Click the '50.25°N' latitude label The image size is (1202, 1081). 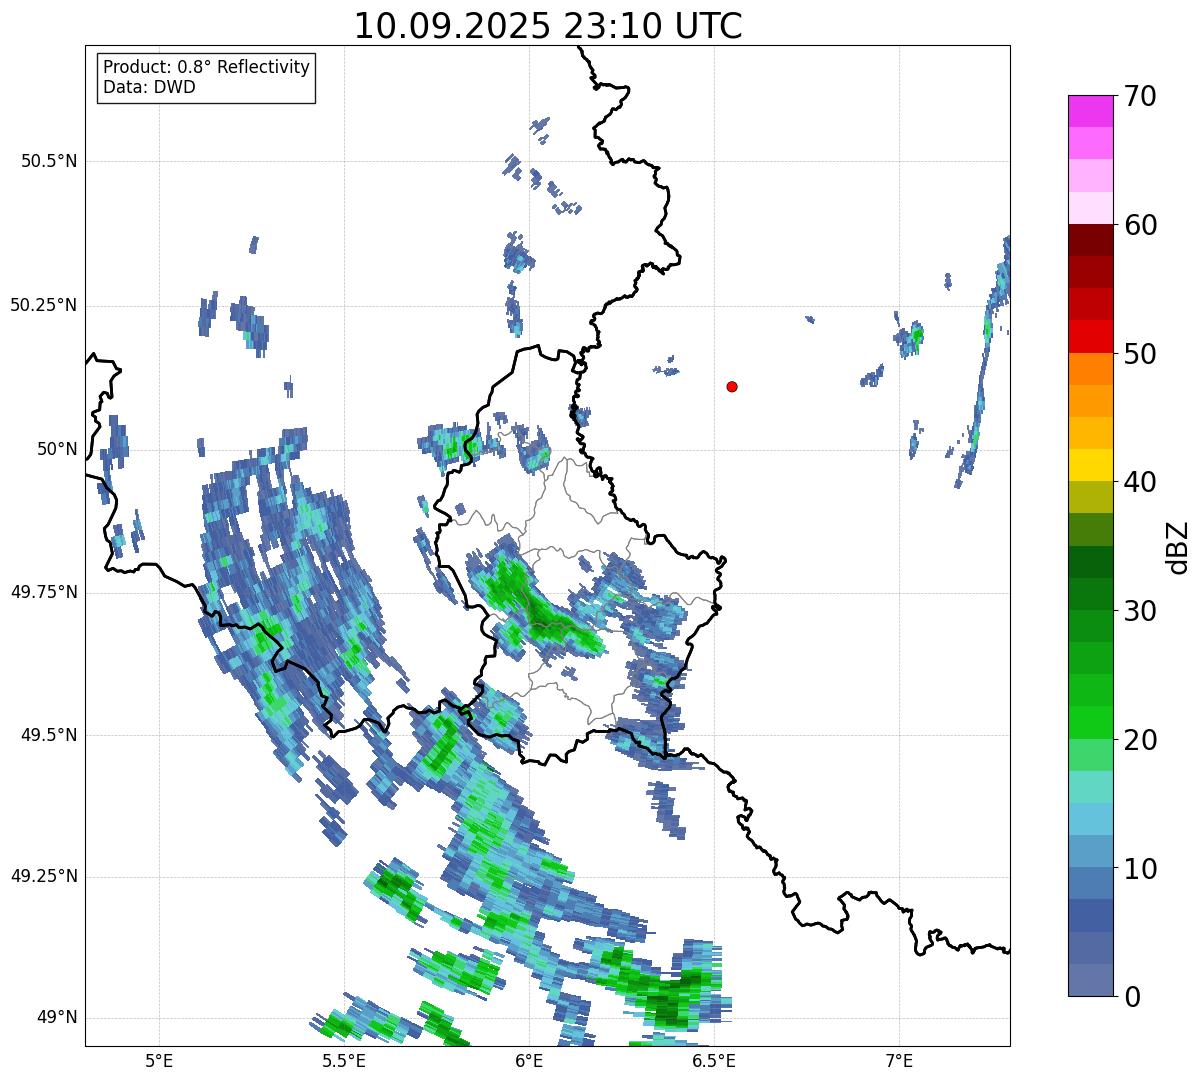coord(43,305)
